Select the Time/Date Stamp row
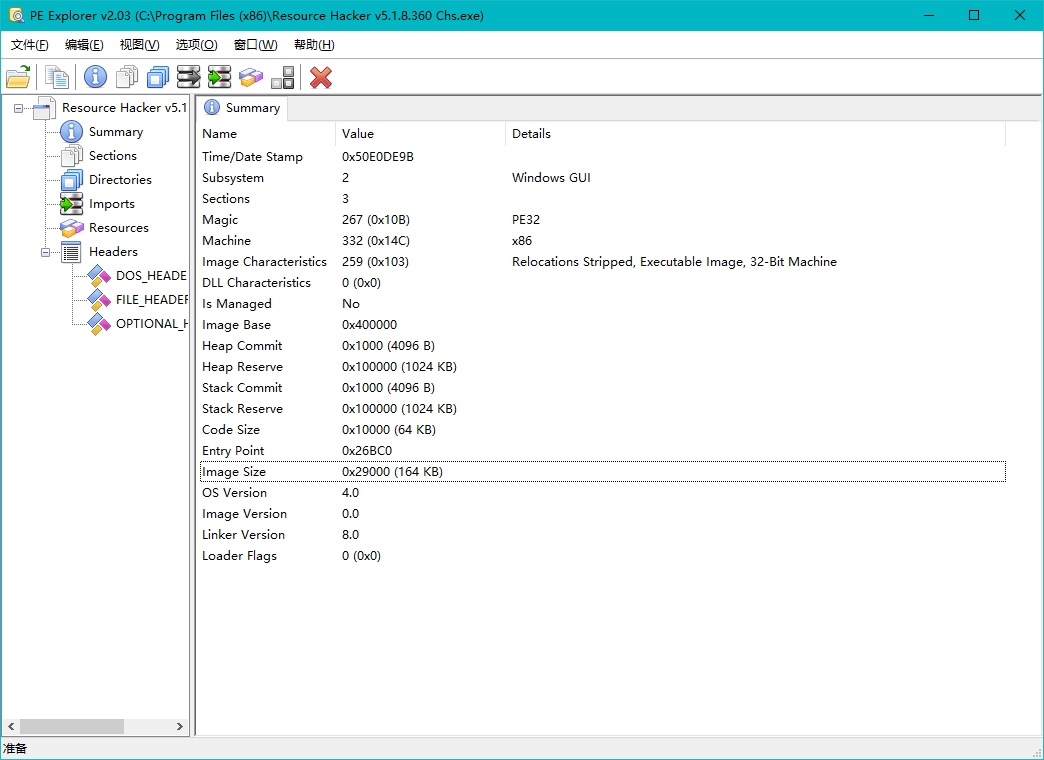This screenshot has width=1044, height=760. (x=603, y=157)
